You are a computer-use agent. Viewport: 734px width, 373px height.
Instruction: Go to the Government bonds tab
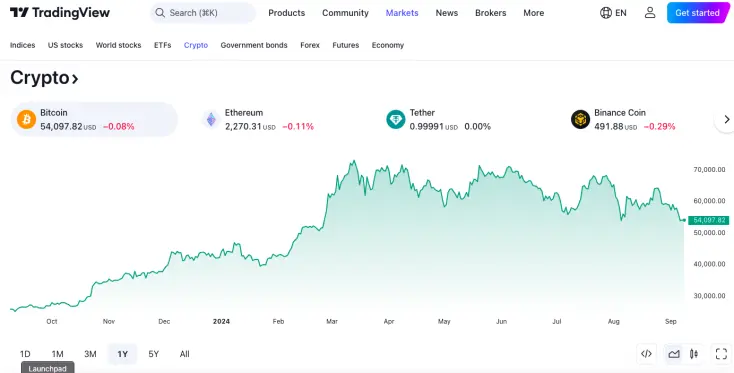(x=254, y=45)
